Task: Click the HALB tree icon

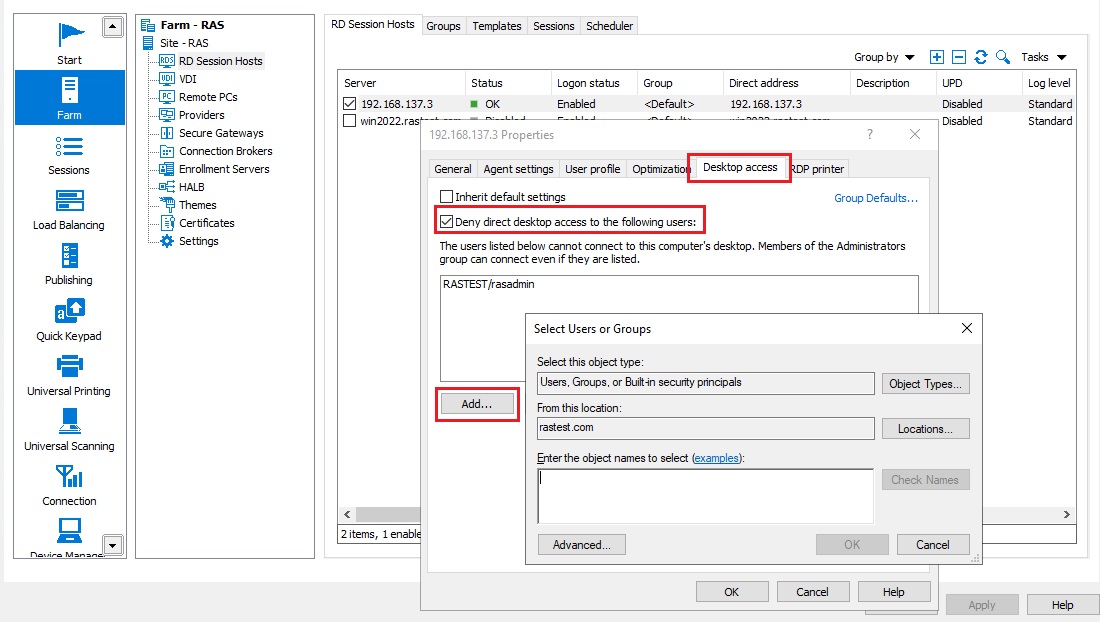Action: (x=167, y=187)
